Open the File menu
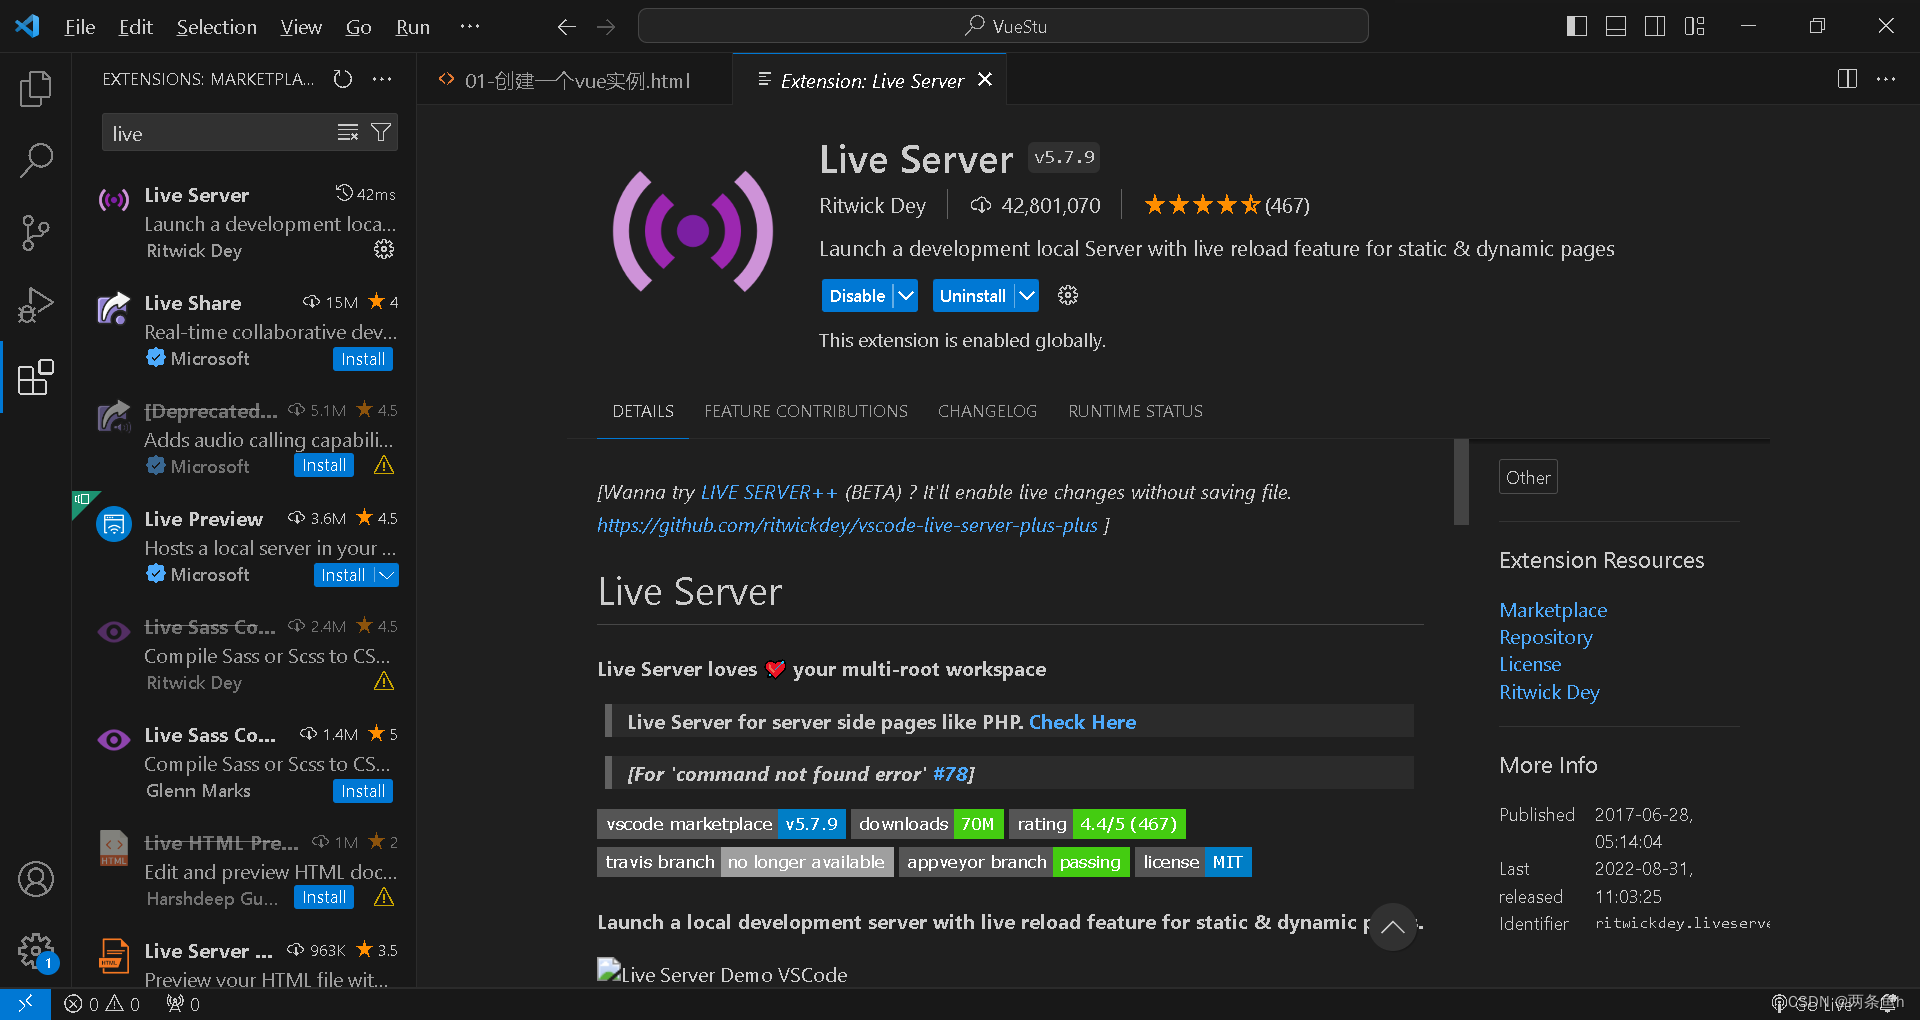This screenshot has height=1020, width=1920. (x=80, y=27)
